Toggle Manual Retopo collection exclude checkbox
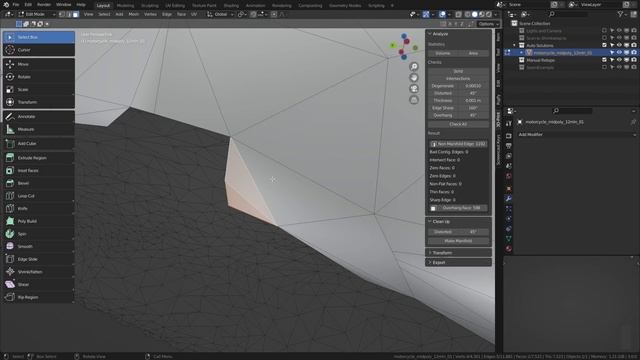This screenshot has width=640, height=360. (x=604, y=60)
